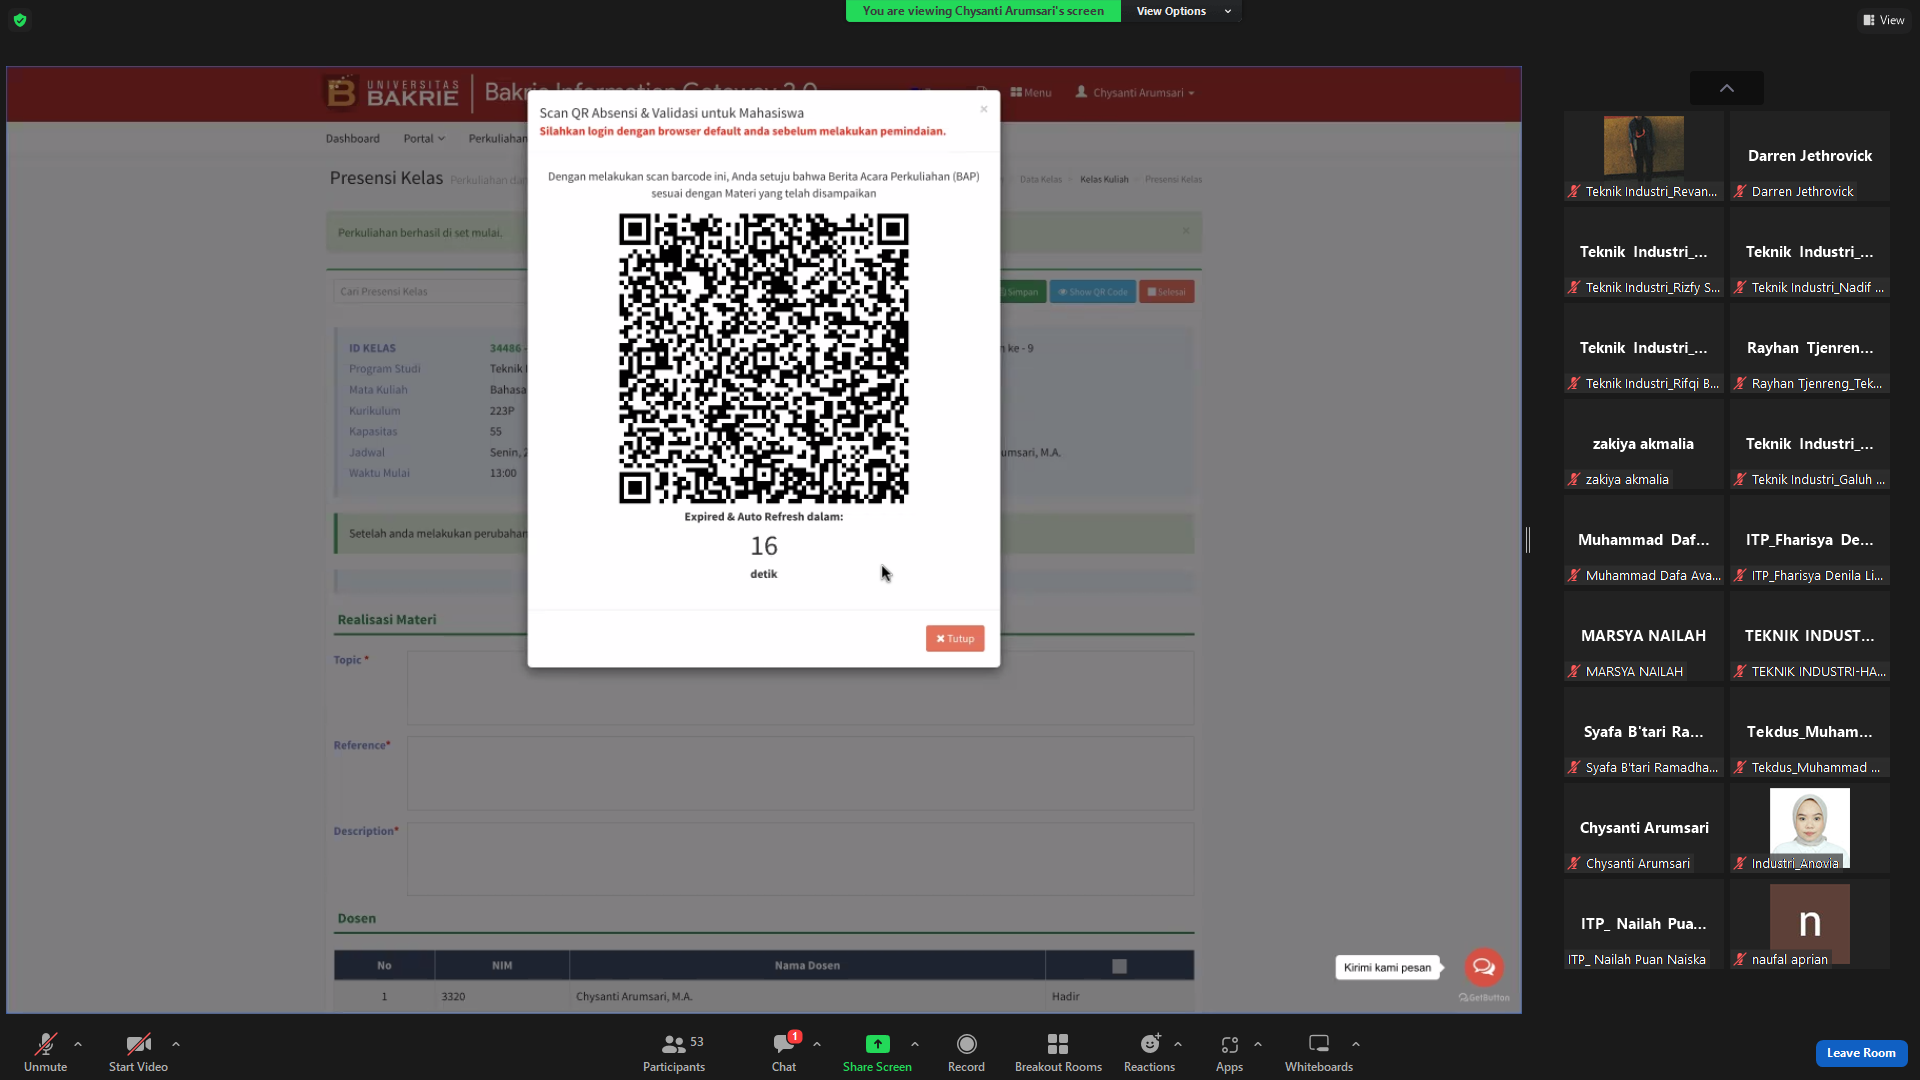The height and width of the screenshot is (1080, 1920).
Task: Click the red Selesai button
Action: click(1166, 292)
